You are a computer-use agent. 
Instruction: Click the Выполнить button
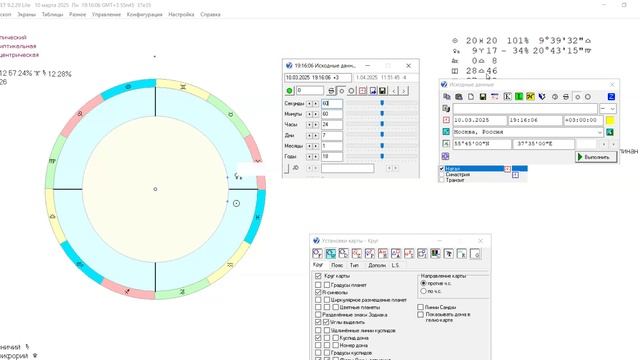[x=596, y=157]
